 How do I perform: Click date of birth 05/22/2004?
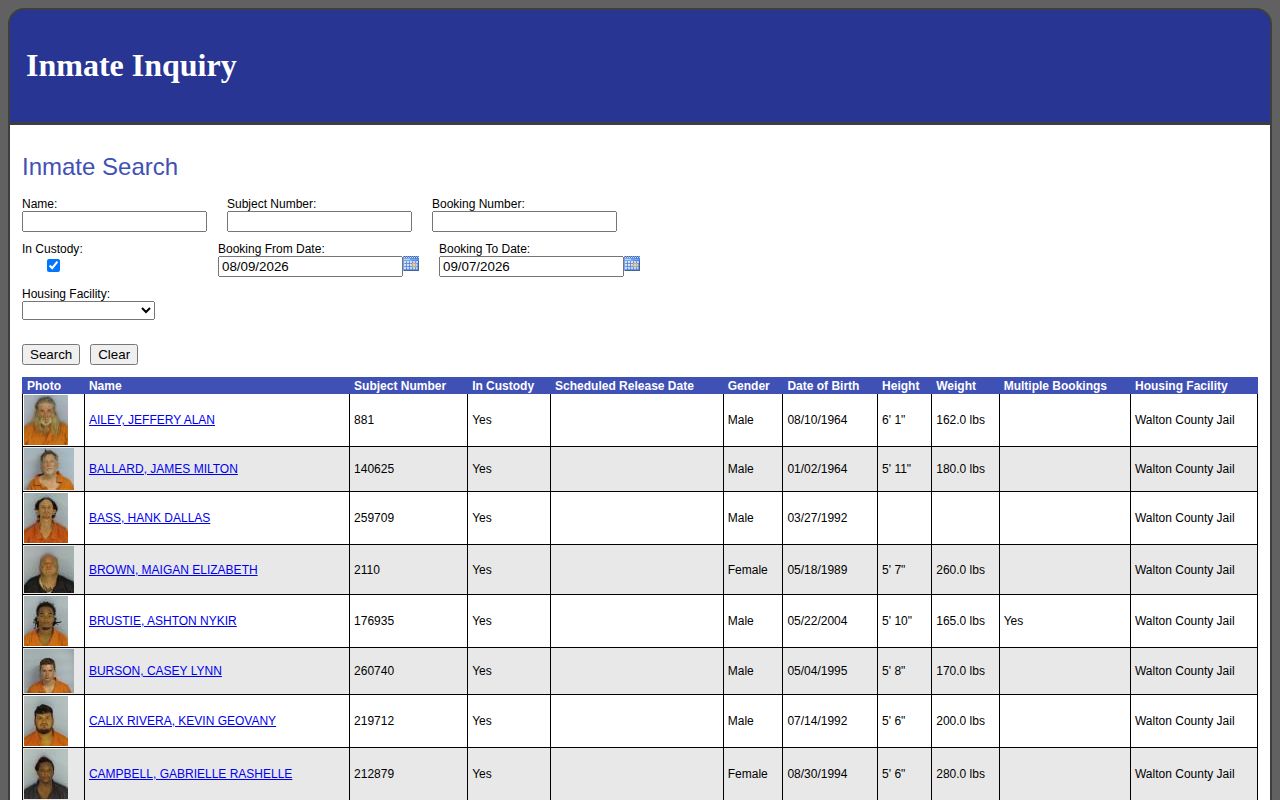(x=817, y=621)
